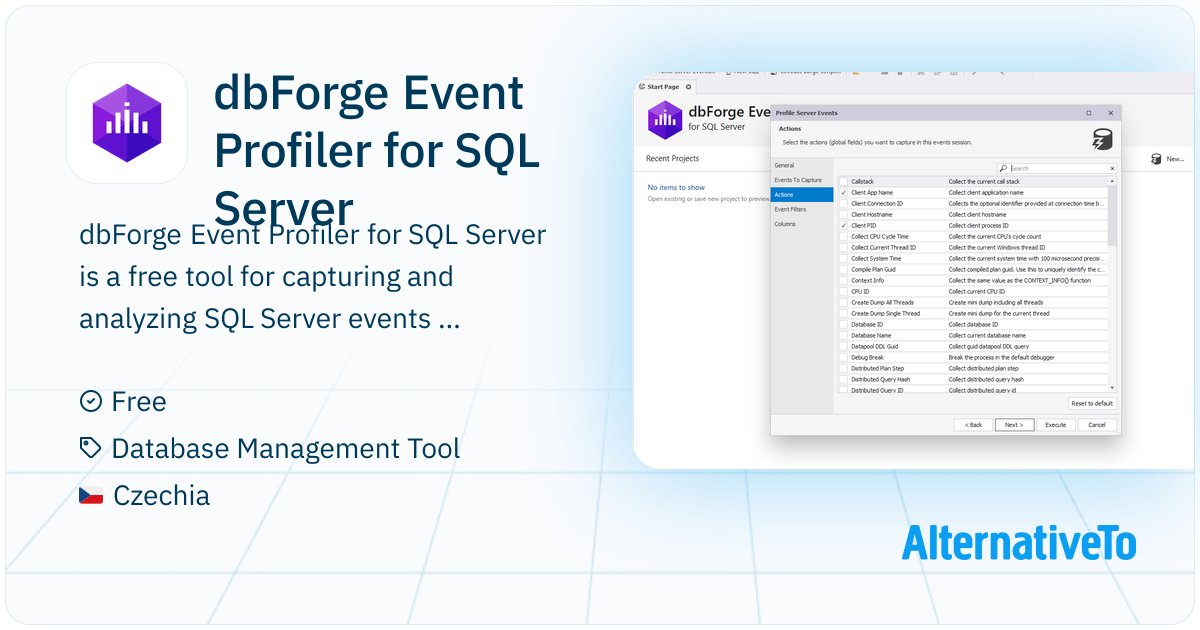Open the General page in the dialog sidebar
The width and height of the screenshot is (1200, 630).
coord(801,165)
